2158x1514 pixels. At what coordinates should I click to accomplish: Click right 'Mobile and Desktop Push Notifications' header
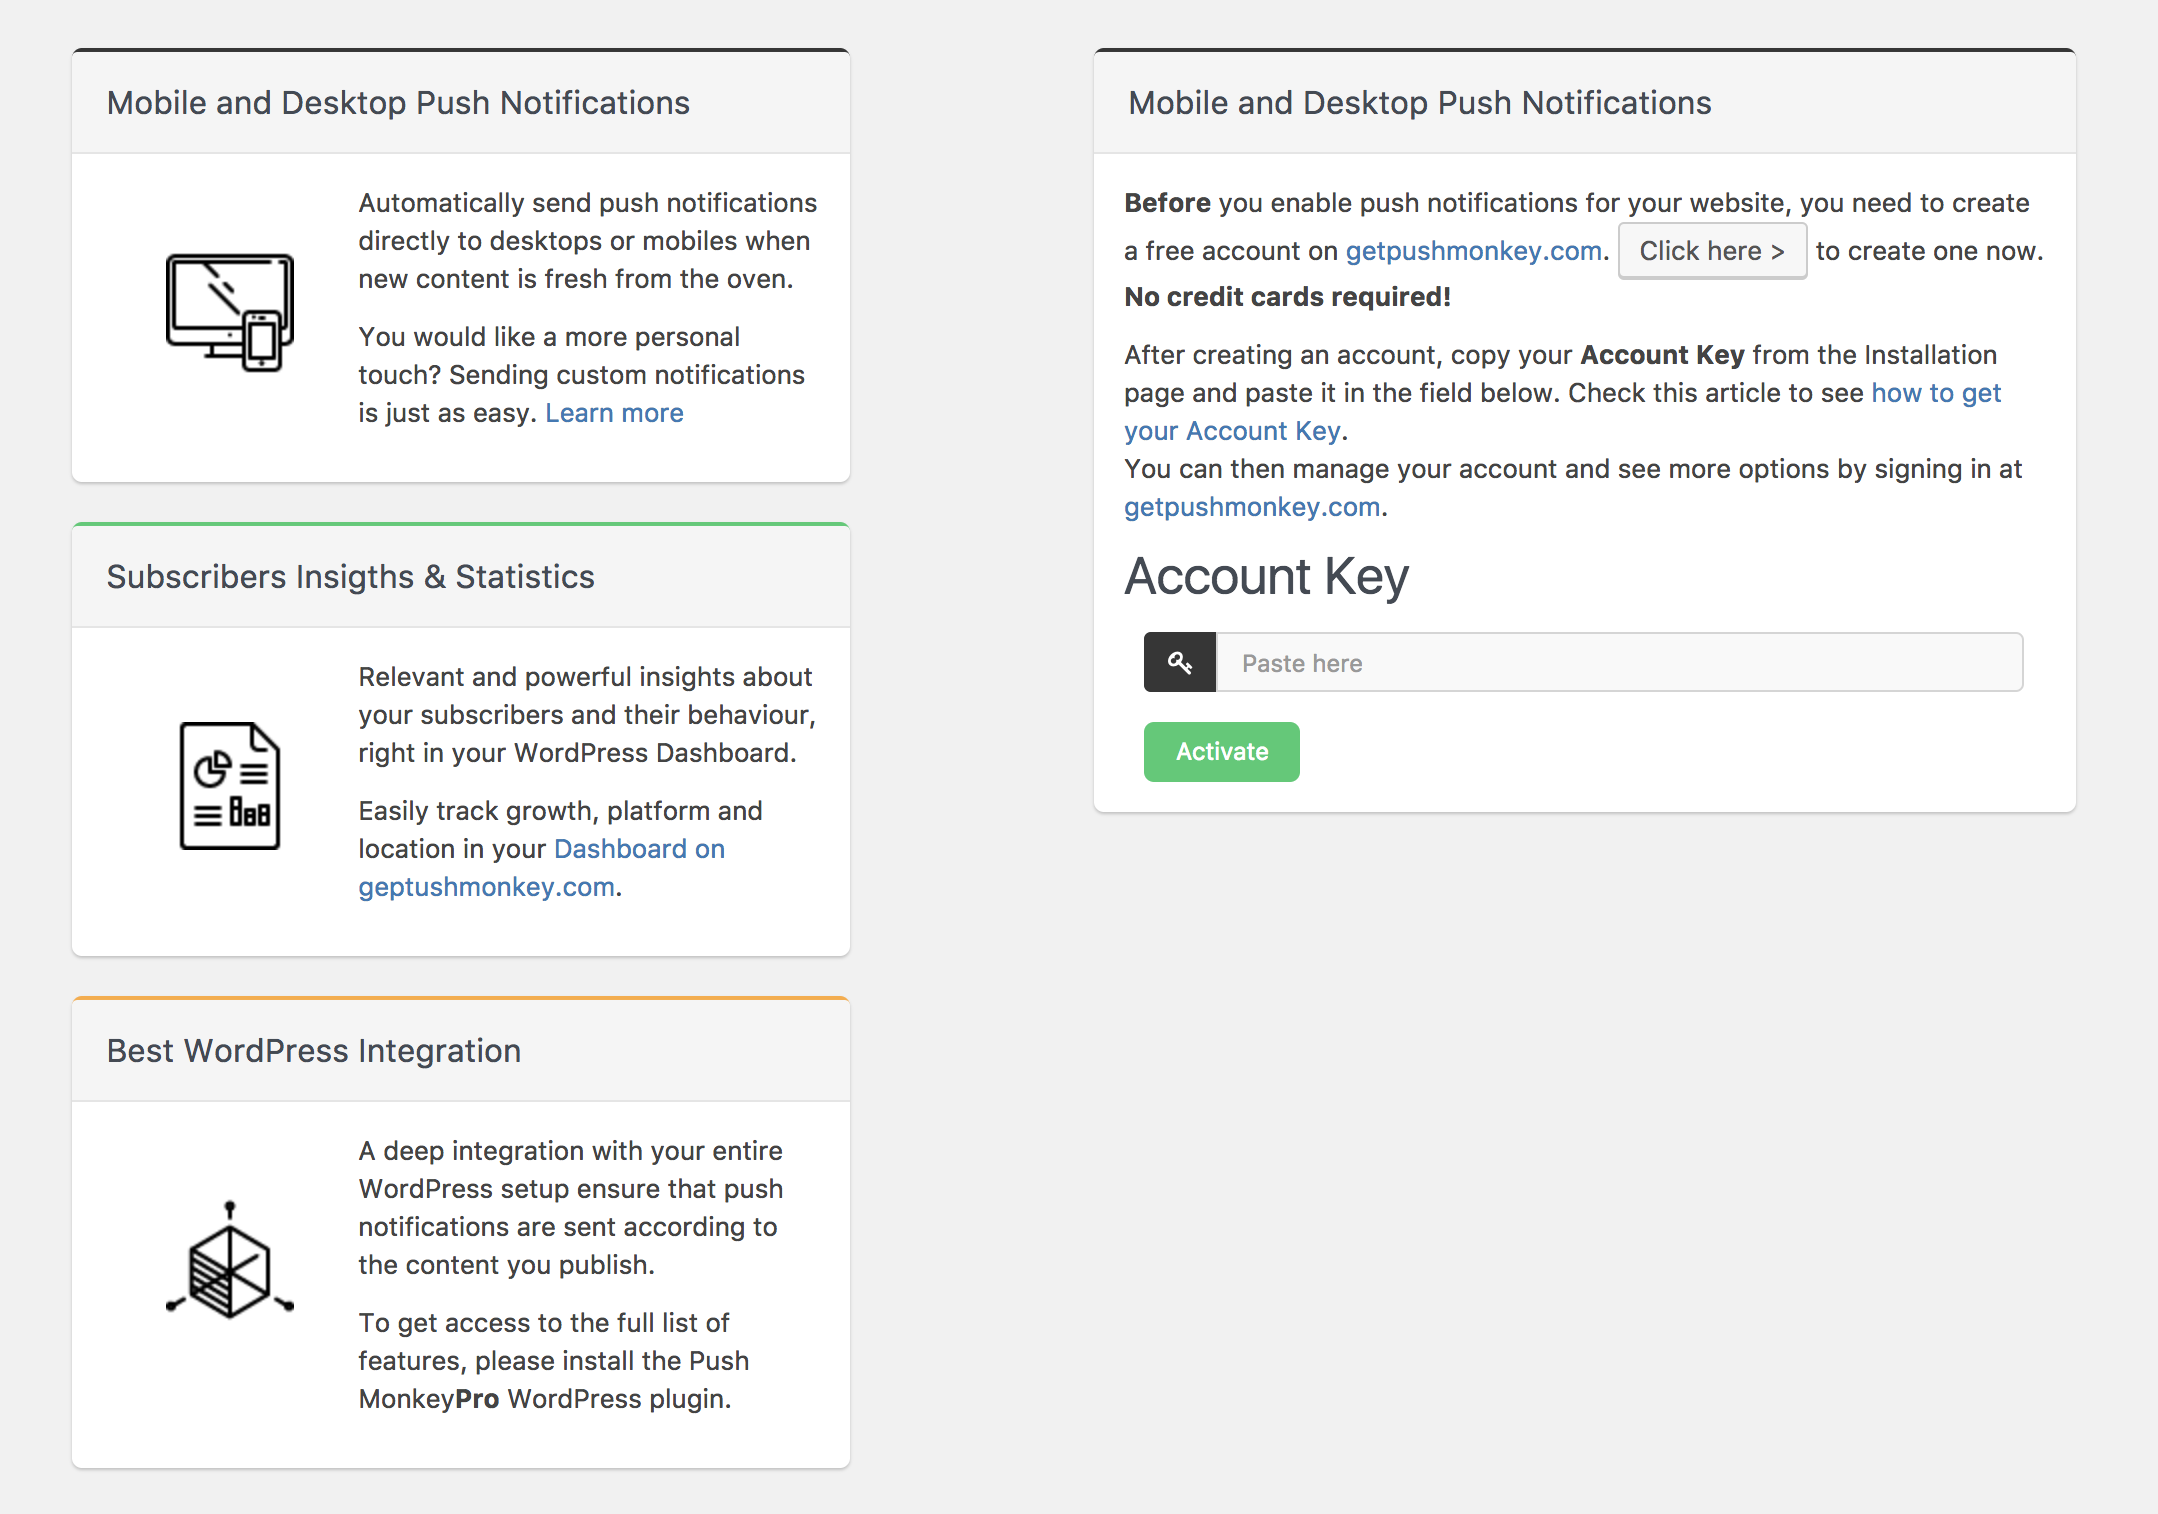pos(1419,103)
